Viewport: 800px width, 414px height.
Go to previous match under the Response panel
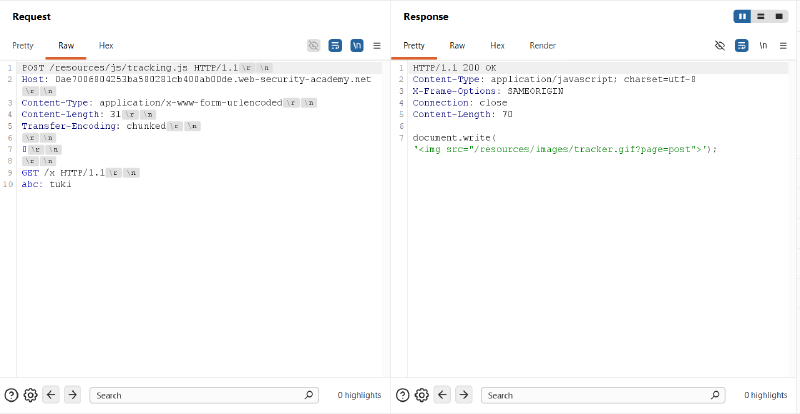point(442,395)
